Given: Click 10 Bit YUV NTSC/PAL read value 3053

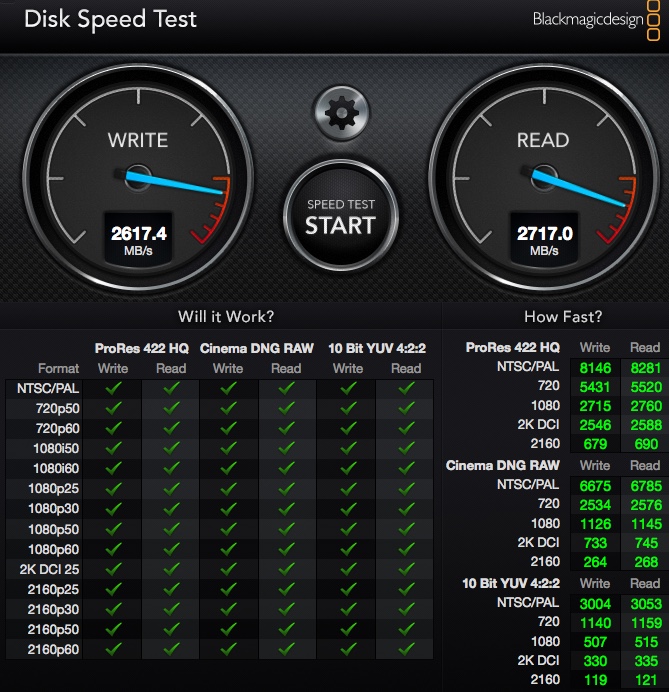Looking at the screenshot, I should pos(646,604).
